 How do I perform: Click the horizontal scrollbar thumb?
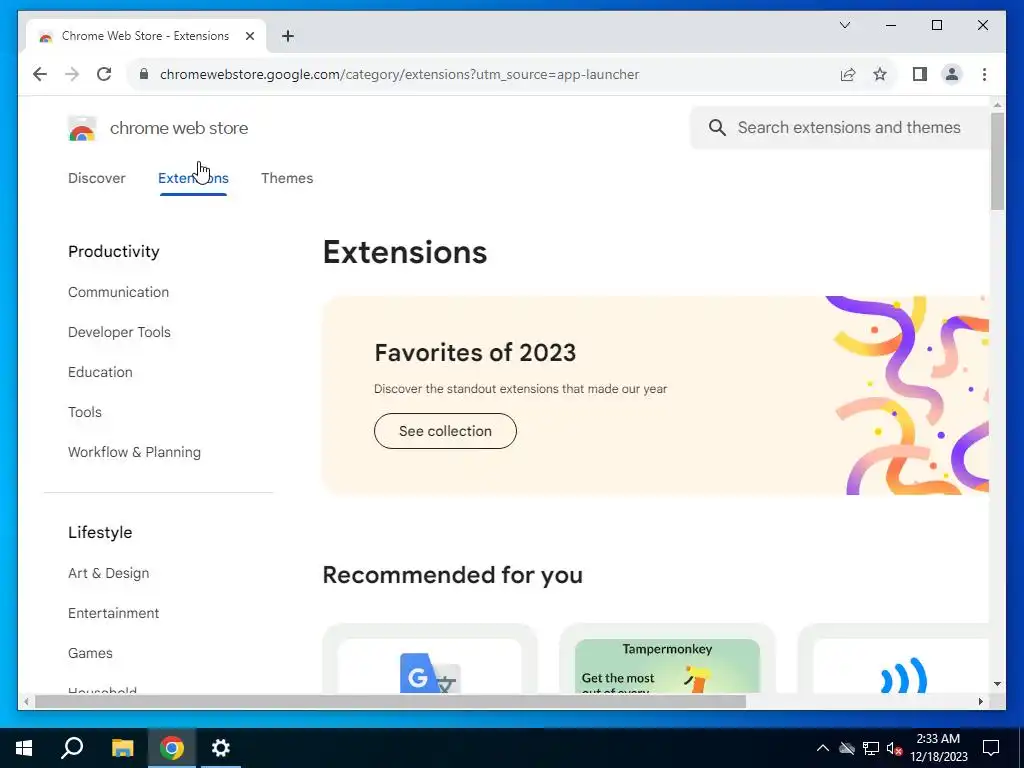(x=390, y=701)
